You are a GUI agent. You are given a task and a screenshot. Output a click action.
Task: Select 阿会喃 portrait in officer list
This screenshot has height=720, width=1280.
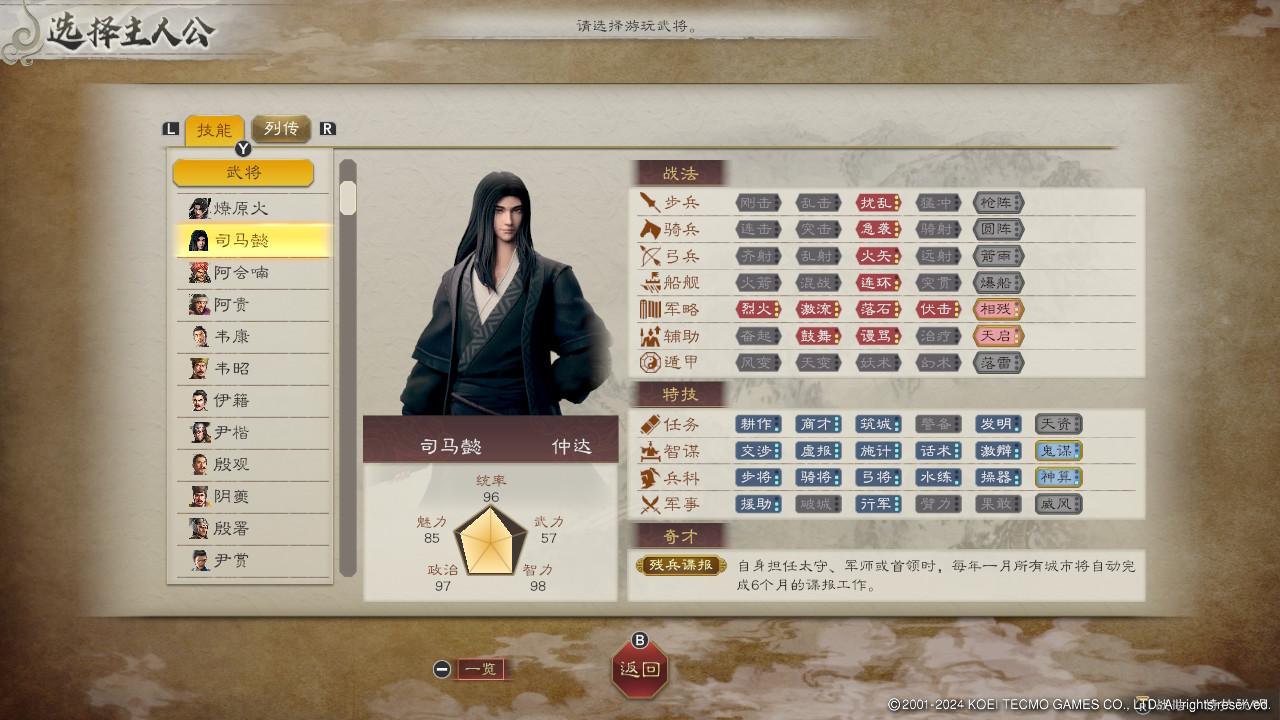(x=199, y=272)
